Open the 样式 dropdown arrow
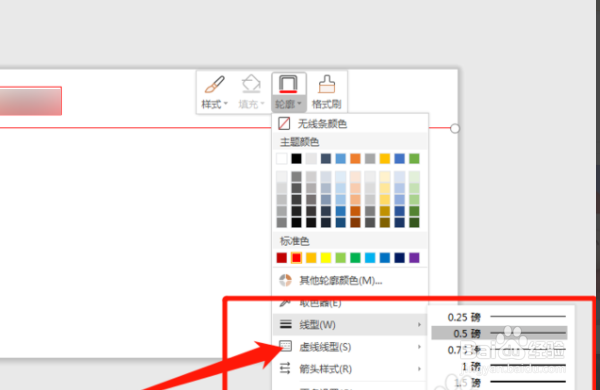600x390 pixels. (226, 104)
